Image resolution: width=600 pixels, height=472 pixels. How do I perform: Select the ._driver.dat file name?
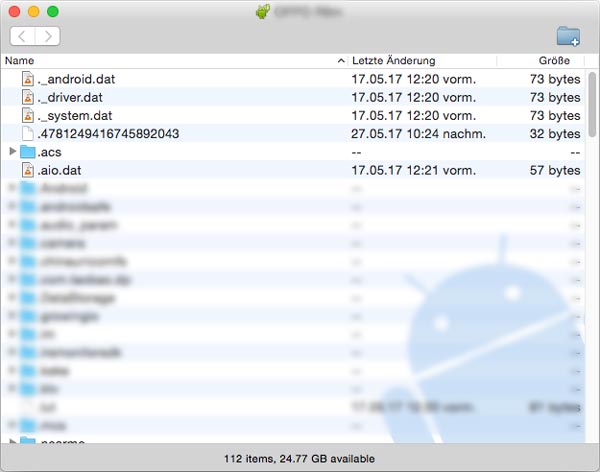point(70,98)
